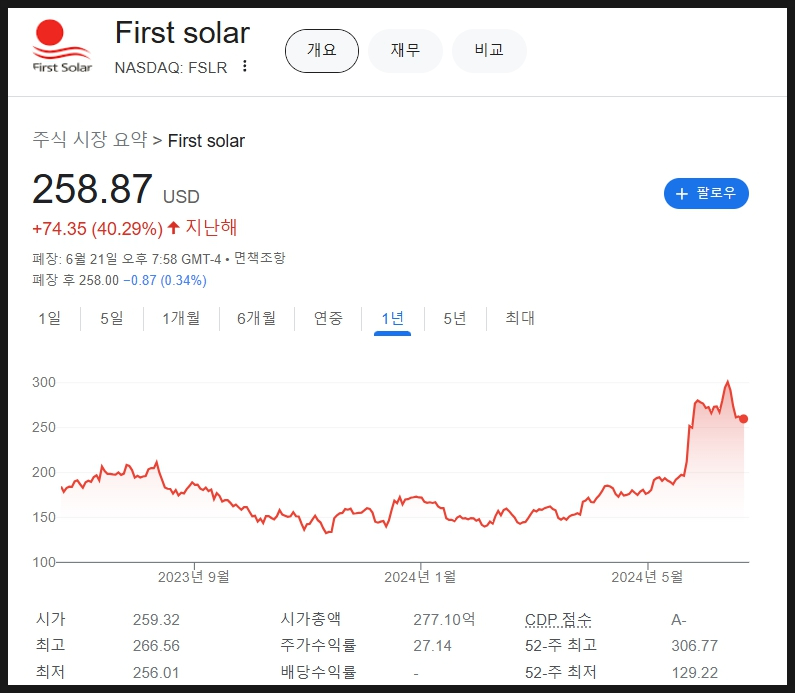Click the 시가총액 value 277.10억
The image size is (795, 693).
click(x=444, y=619)
